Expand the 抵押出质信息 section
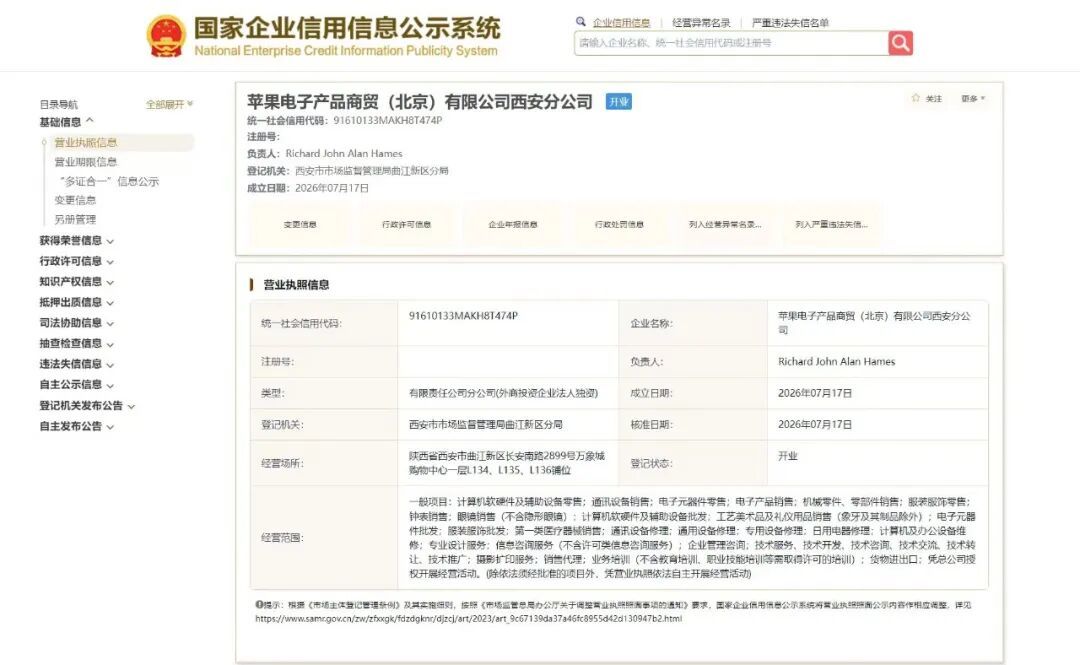 pyautogui.click(x=76, y=303)
